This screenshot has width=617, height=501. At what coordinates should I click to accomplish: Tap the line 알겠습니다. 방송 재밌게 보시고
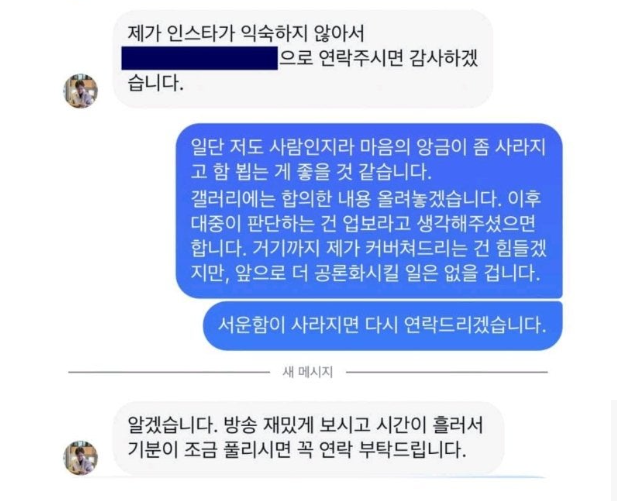click(x=305, y=425)
